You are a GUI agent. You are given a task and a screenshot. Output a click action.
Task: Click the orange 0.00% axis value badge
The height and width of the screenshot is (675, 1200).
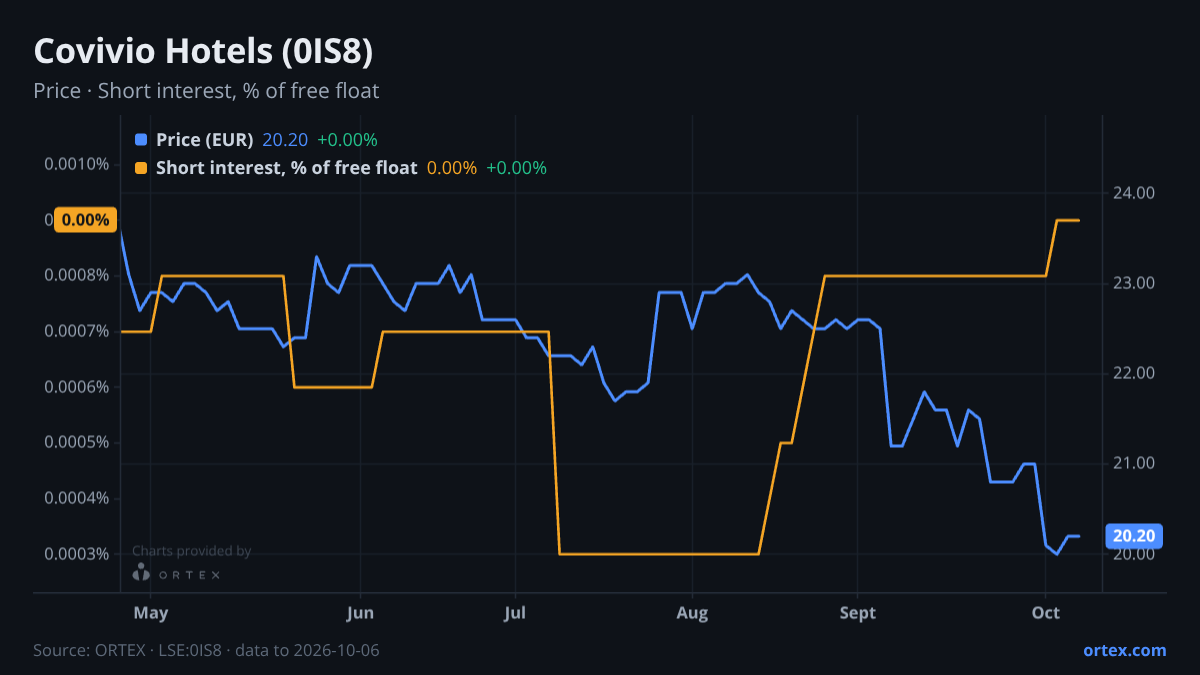point(85,220)
